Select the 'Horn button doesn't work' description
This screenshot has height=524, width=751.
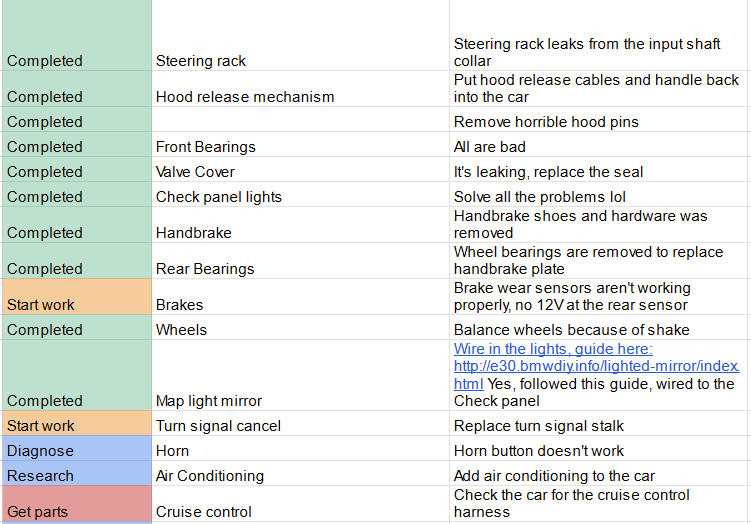tap(540, 451)
